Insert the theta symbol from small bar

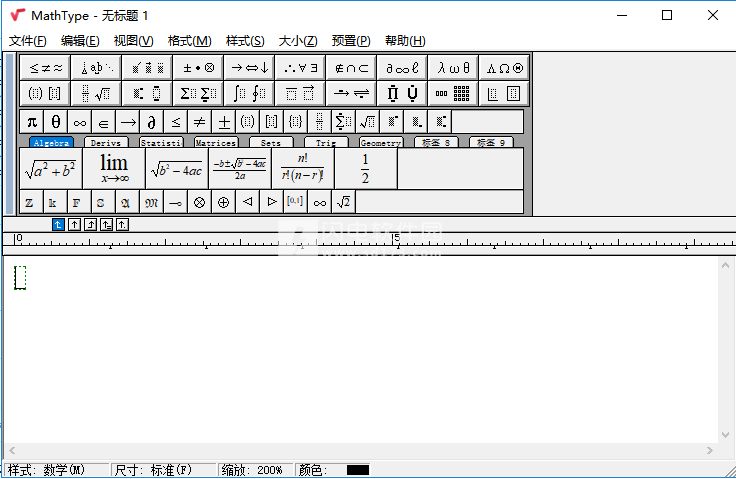click(56, 123)
